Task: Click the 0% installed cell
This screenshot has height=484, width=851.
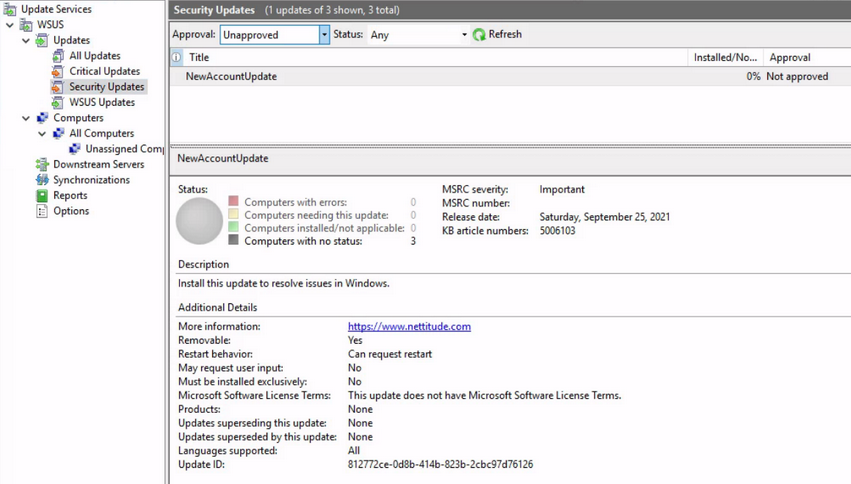Action: [753, 77]
